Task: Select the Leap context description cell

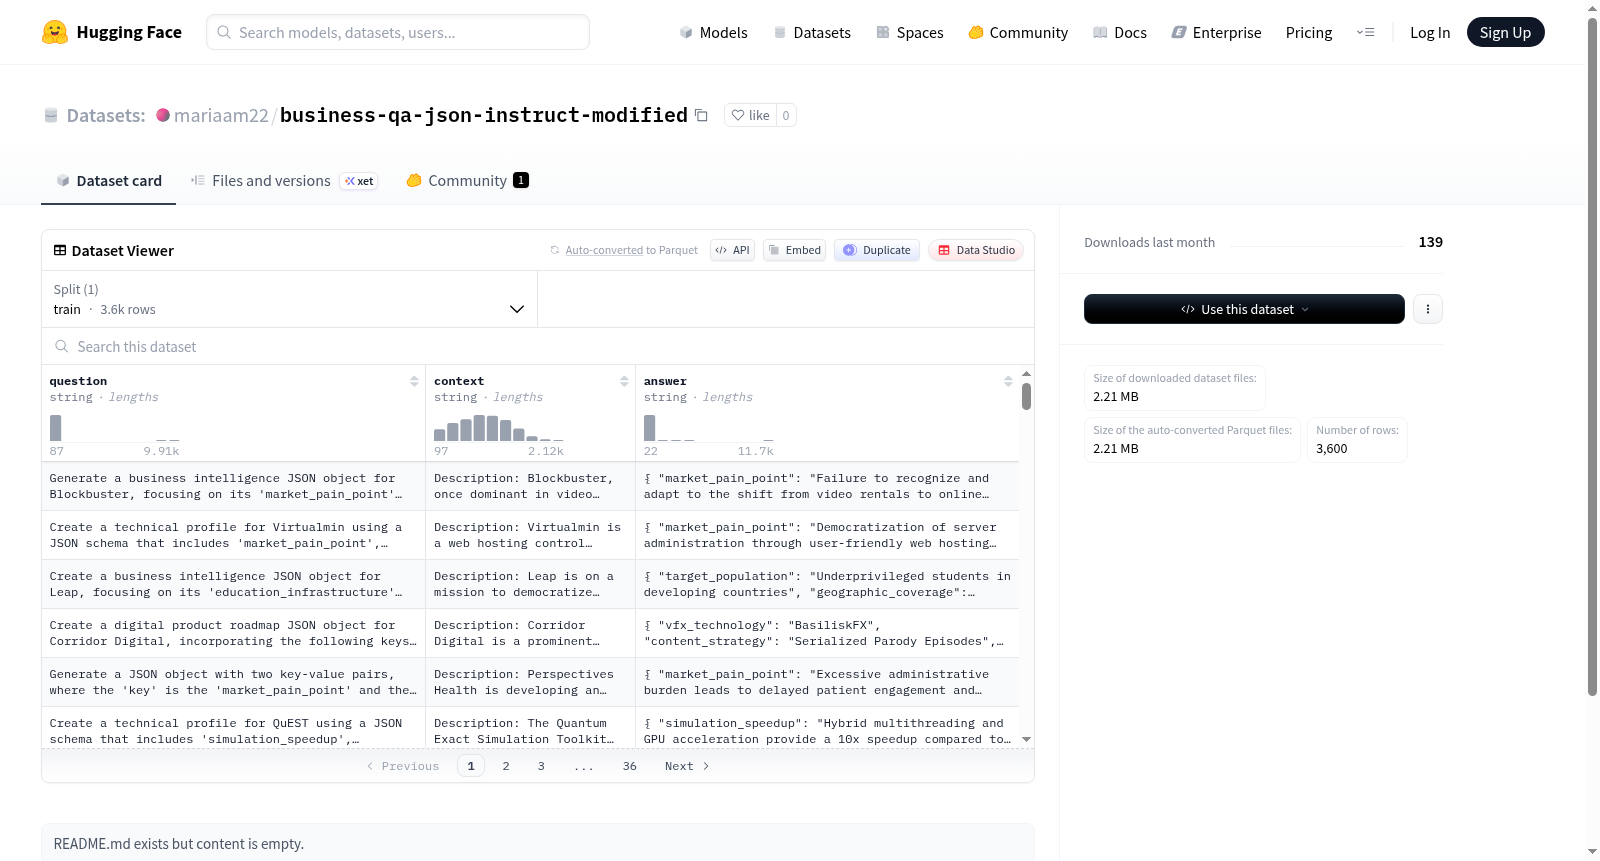Action: tap(530, 584)
